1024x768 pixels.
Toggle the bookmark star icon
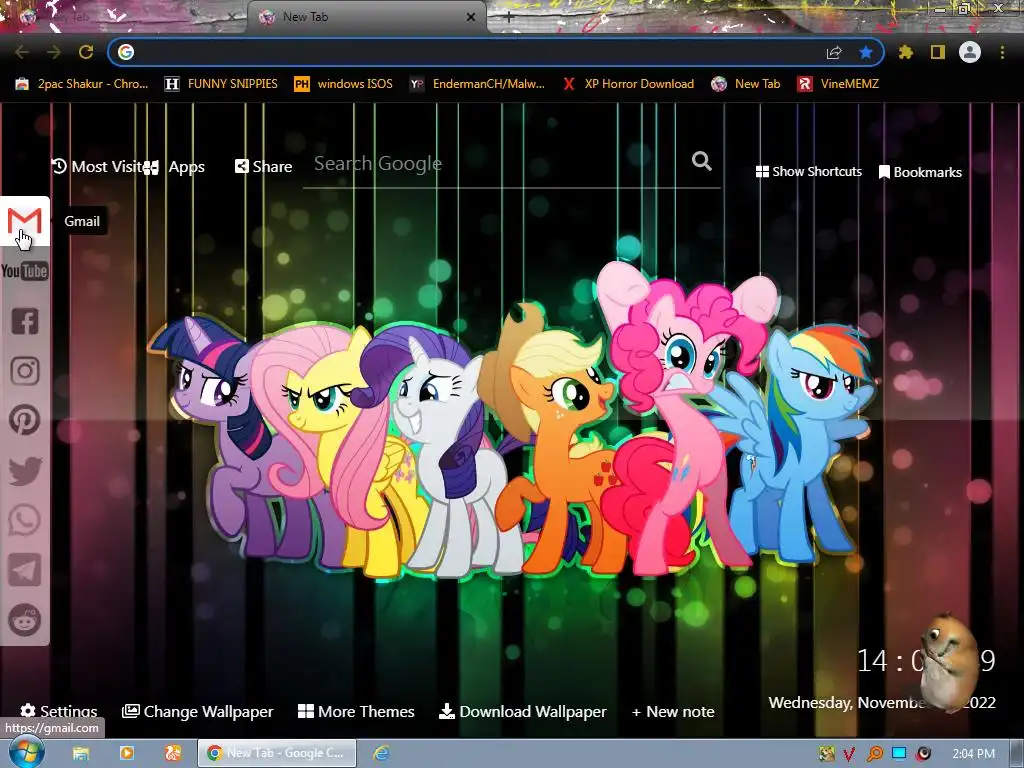click(866, 52)
